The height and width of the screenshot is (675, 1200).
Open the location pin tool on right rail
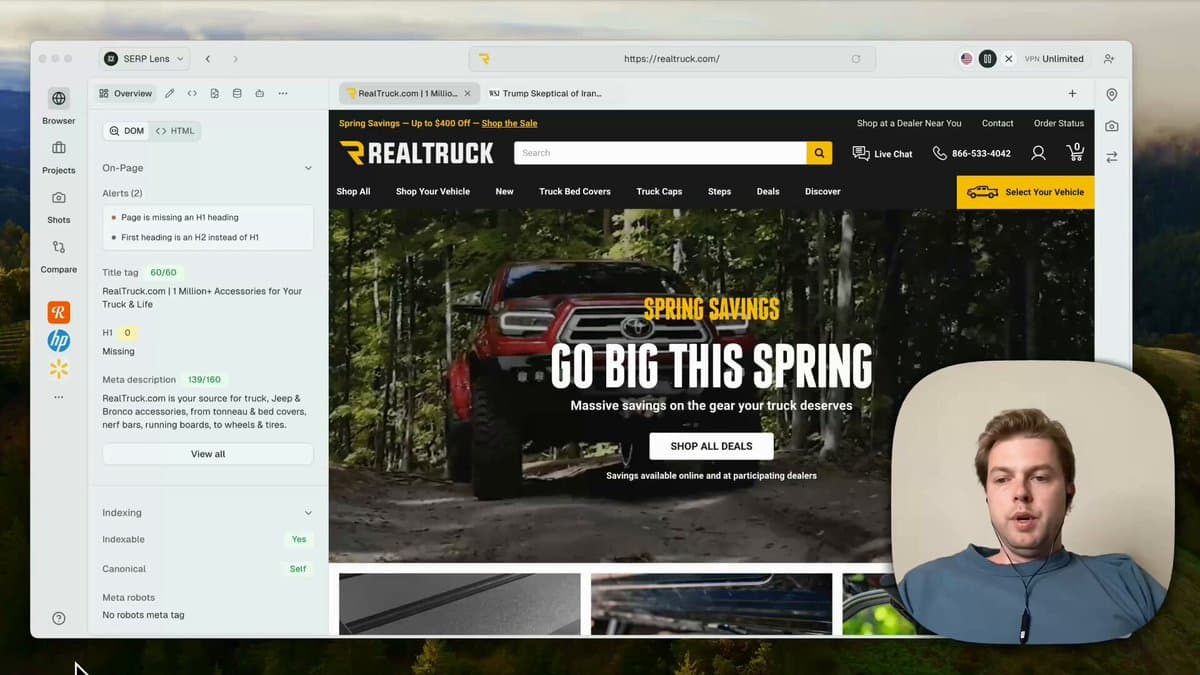[1112, 95]
